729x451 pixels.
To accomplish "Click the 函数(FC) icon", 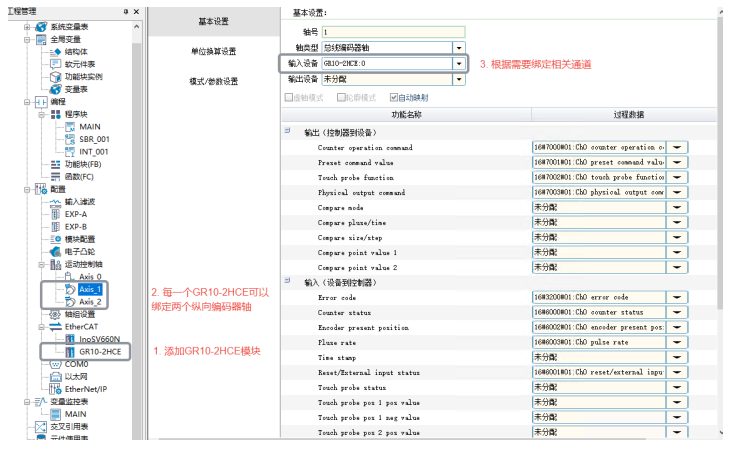I will click(x=55, y=177).
